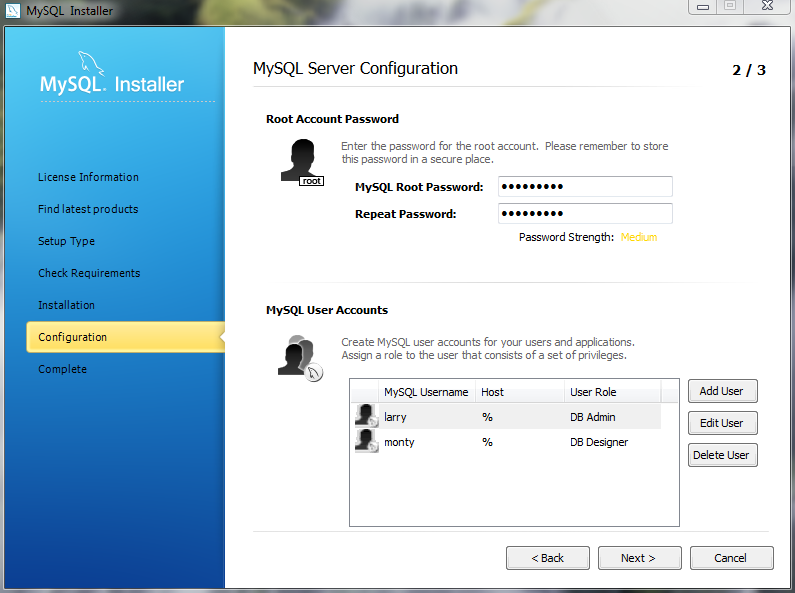The width and height of the screenshot is (795, 593).
Task: Sort by MySQL Username column header
Action: pos(426,392)
